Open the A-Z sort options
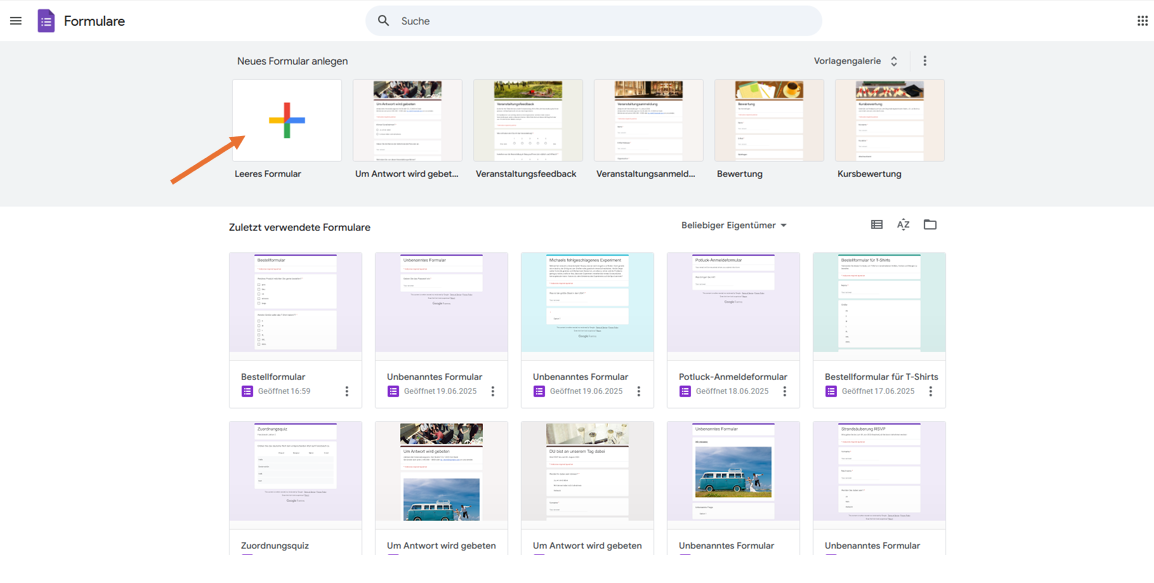 click(x=903, y=225)
